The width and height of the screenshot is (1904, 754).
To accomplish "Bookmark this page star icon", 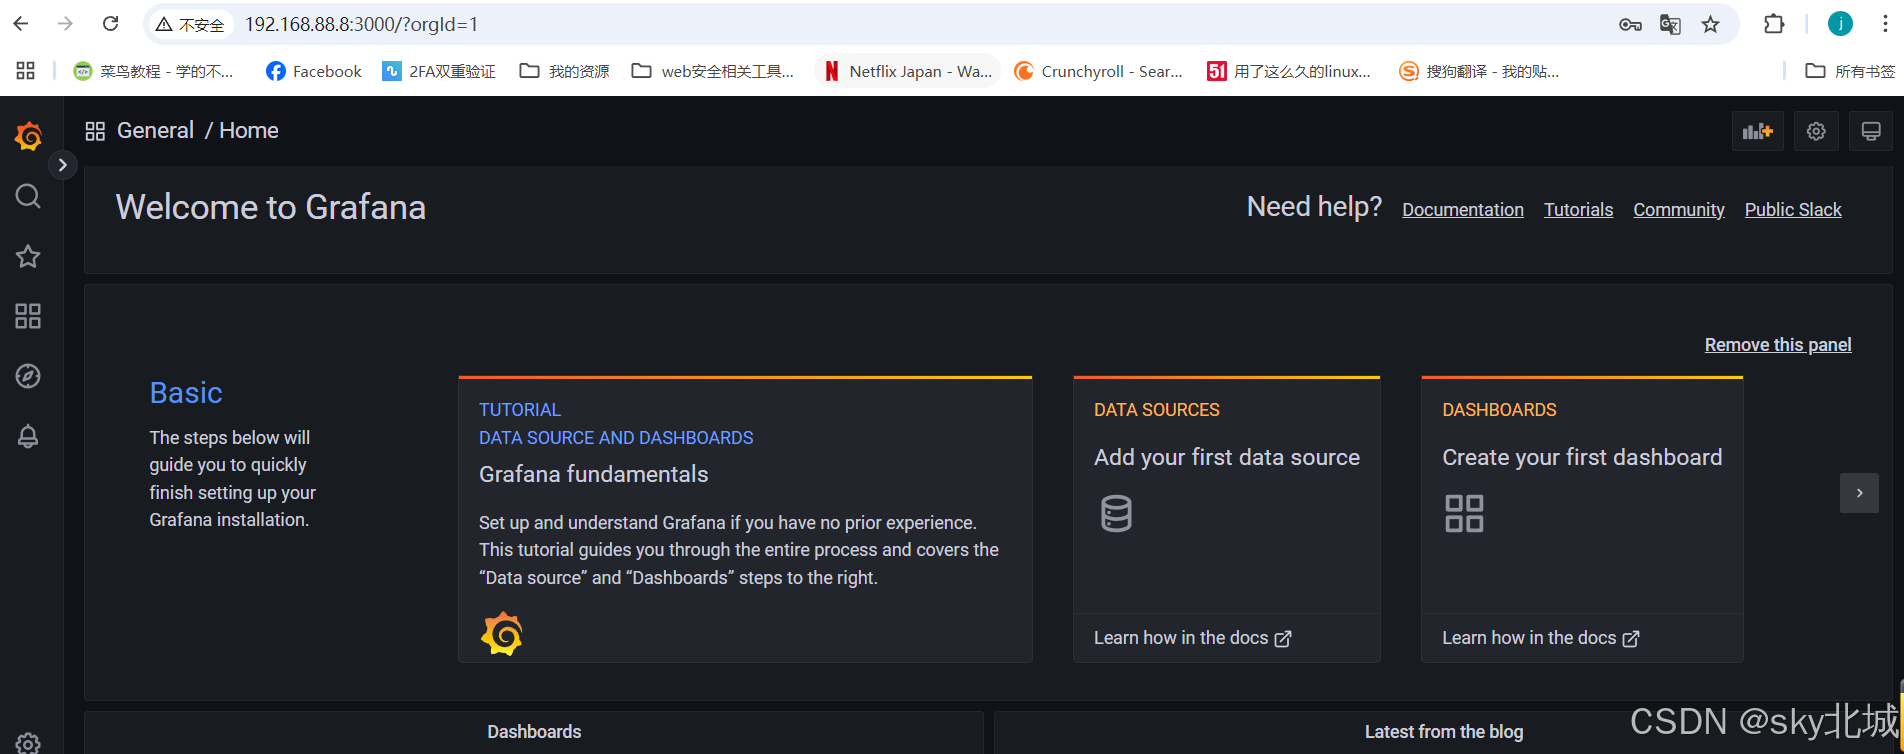I will [1711, 25].
